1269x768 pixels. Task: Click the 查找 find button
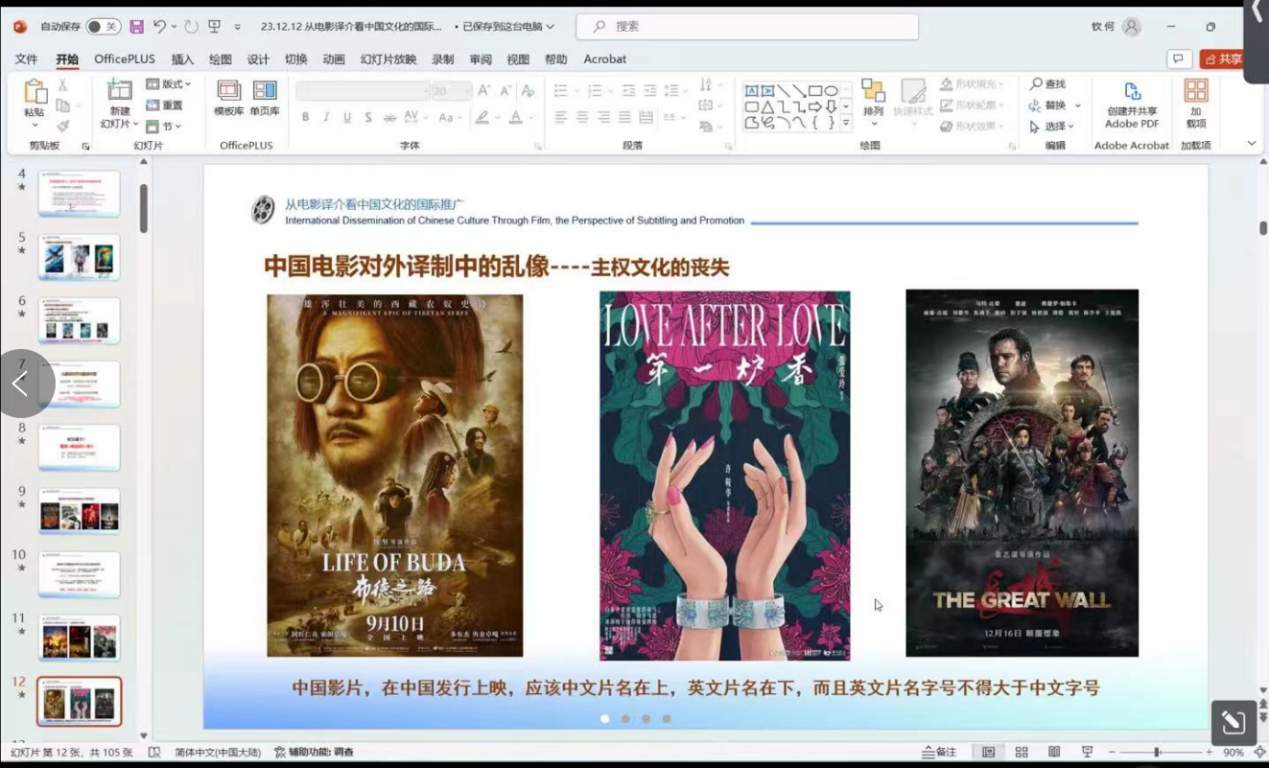point(1048,84)
